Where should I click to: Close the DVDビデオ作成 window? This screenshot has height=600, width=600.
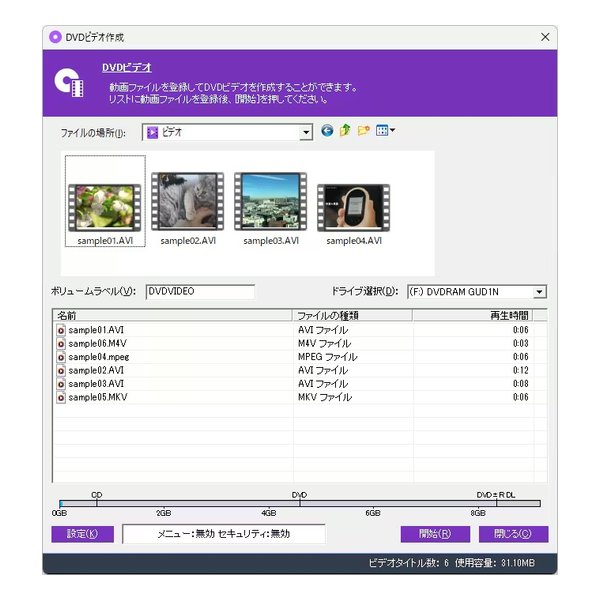point(545,37)
